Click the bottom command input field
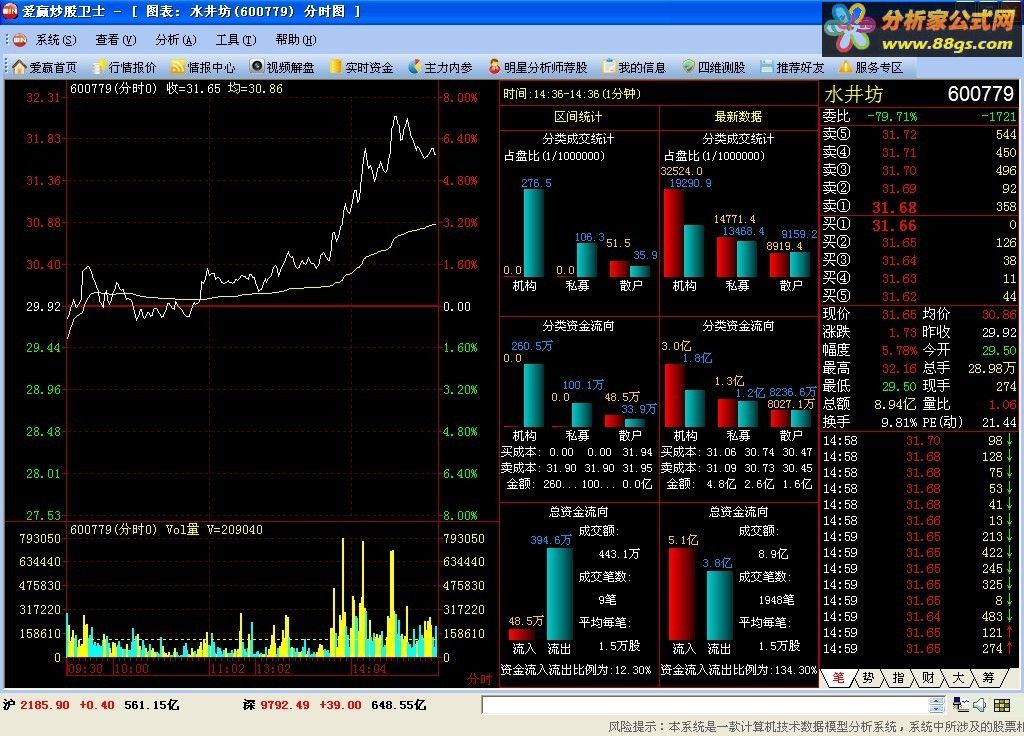 pyautogui.click(x=704, y=705)
